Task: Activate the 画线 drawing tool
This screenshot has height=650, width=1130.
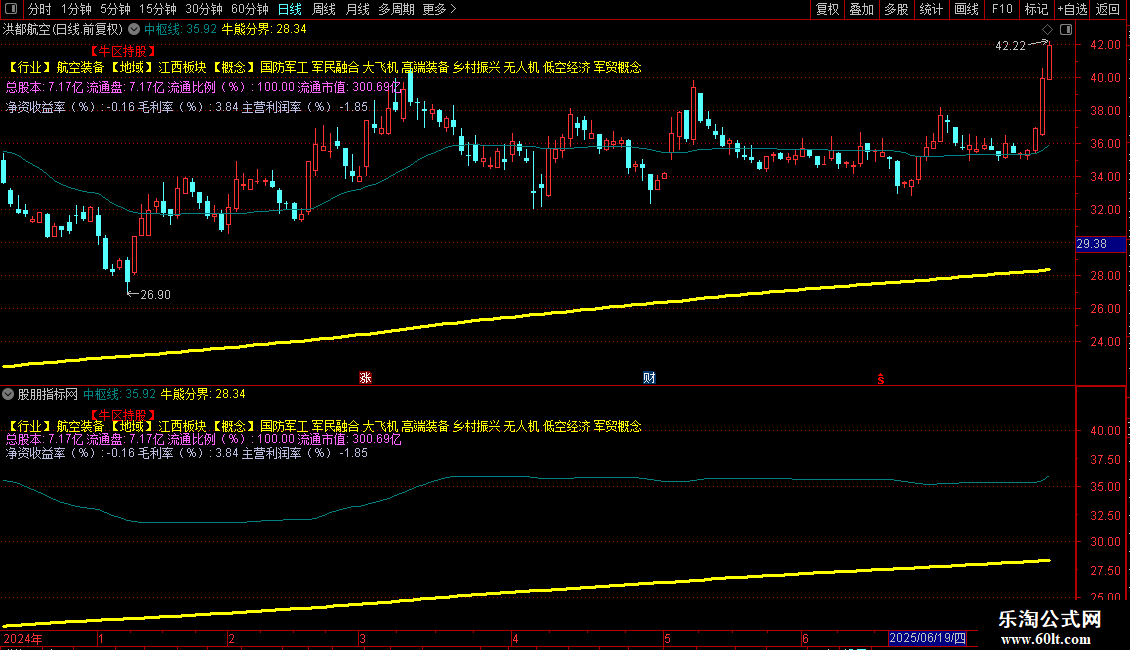Action: [966, 9]
